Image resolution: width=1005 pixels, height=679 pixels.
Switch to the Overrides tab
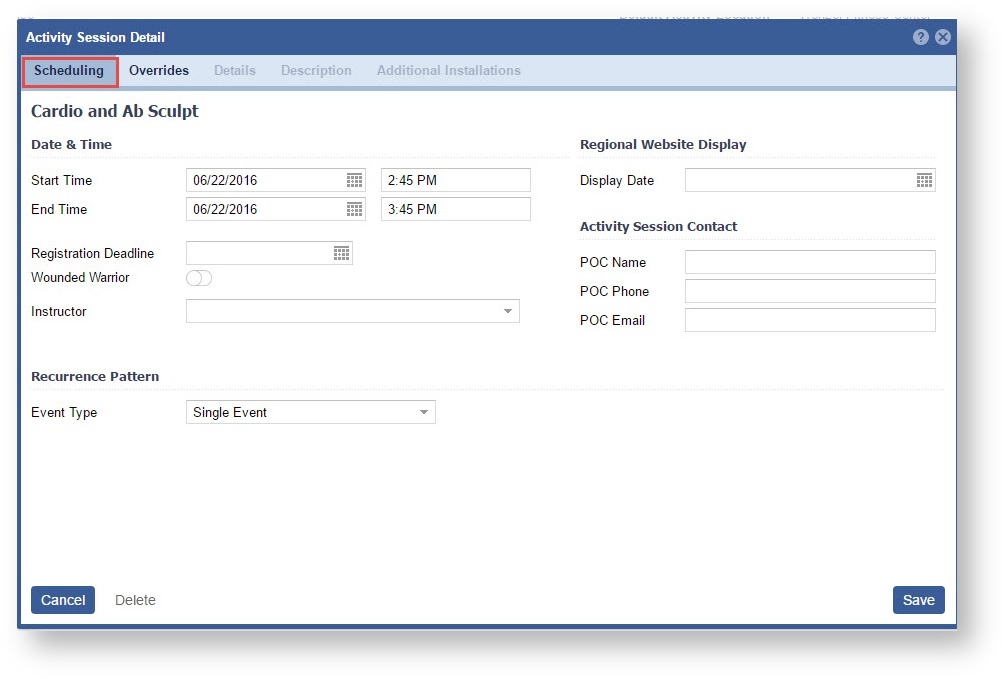(x=159, y=71)
